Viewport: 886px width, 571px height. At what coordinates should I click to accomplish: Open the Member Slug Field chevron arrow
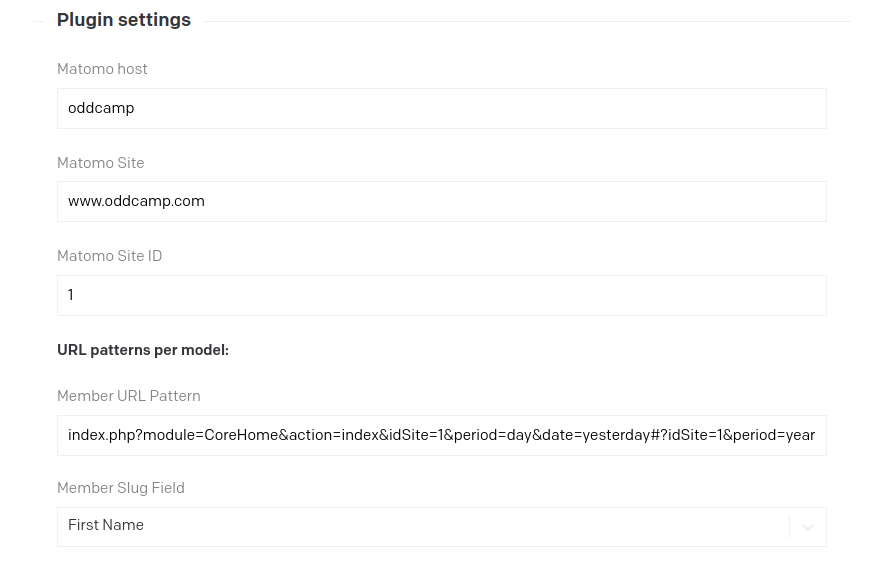(807, 528)
